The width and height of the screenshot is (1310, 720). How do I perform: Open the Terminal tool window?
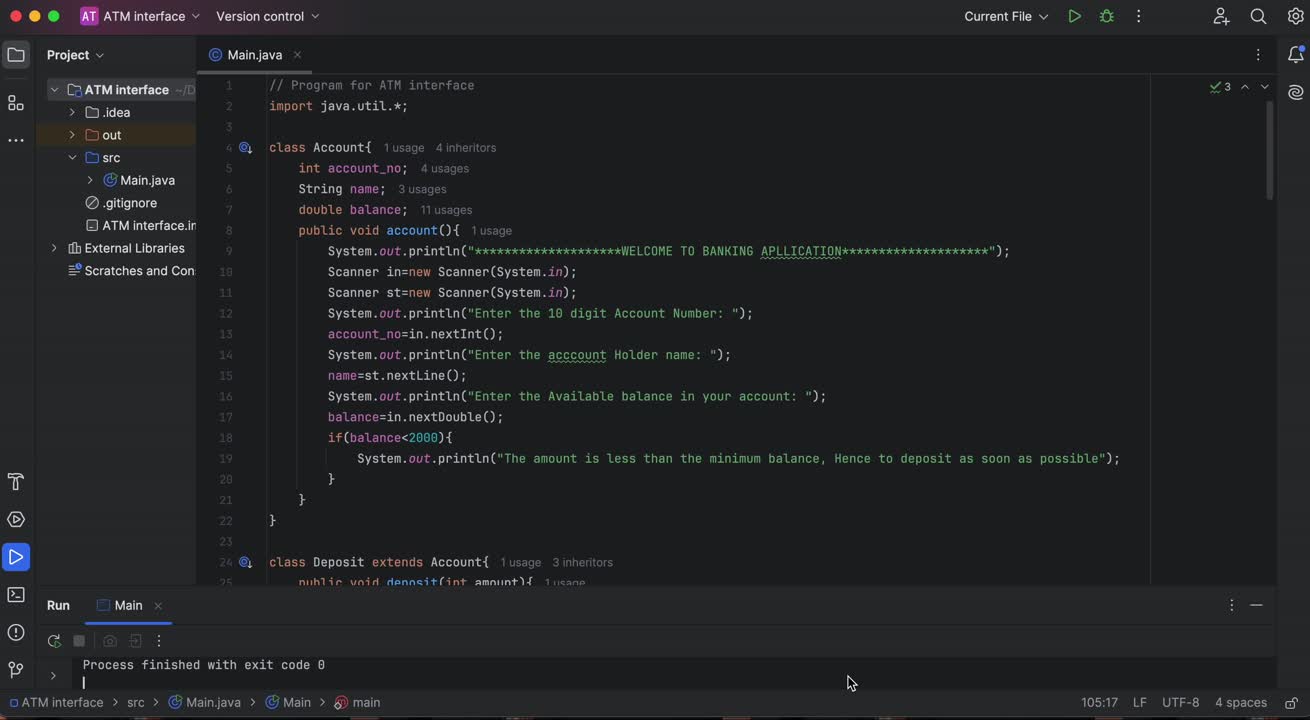(16, 595)
